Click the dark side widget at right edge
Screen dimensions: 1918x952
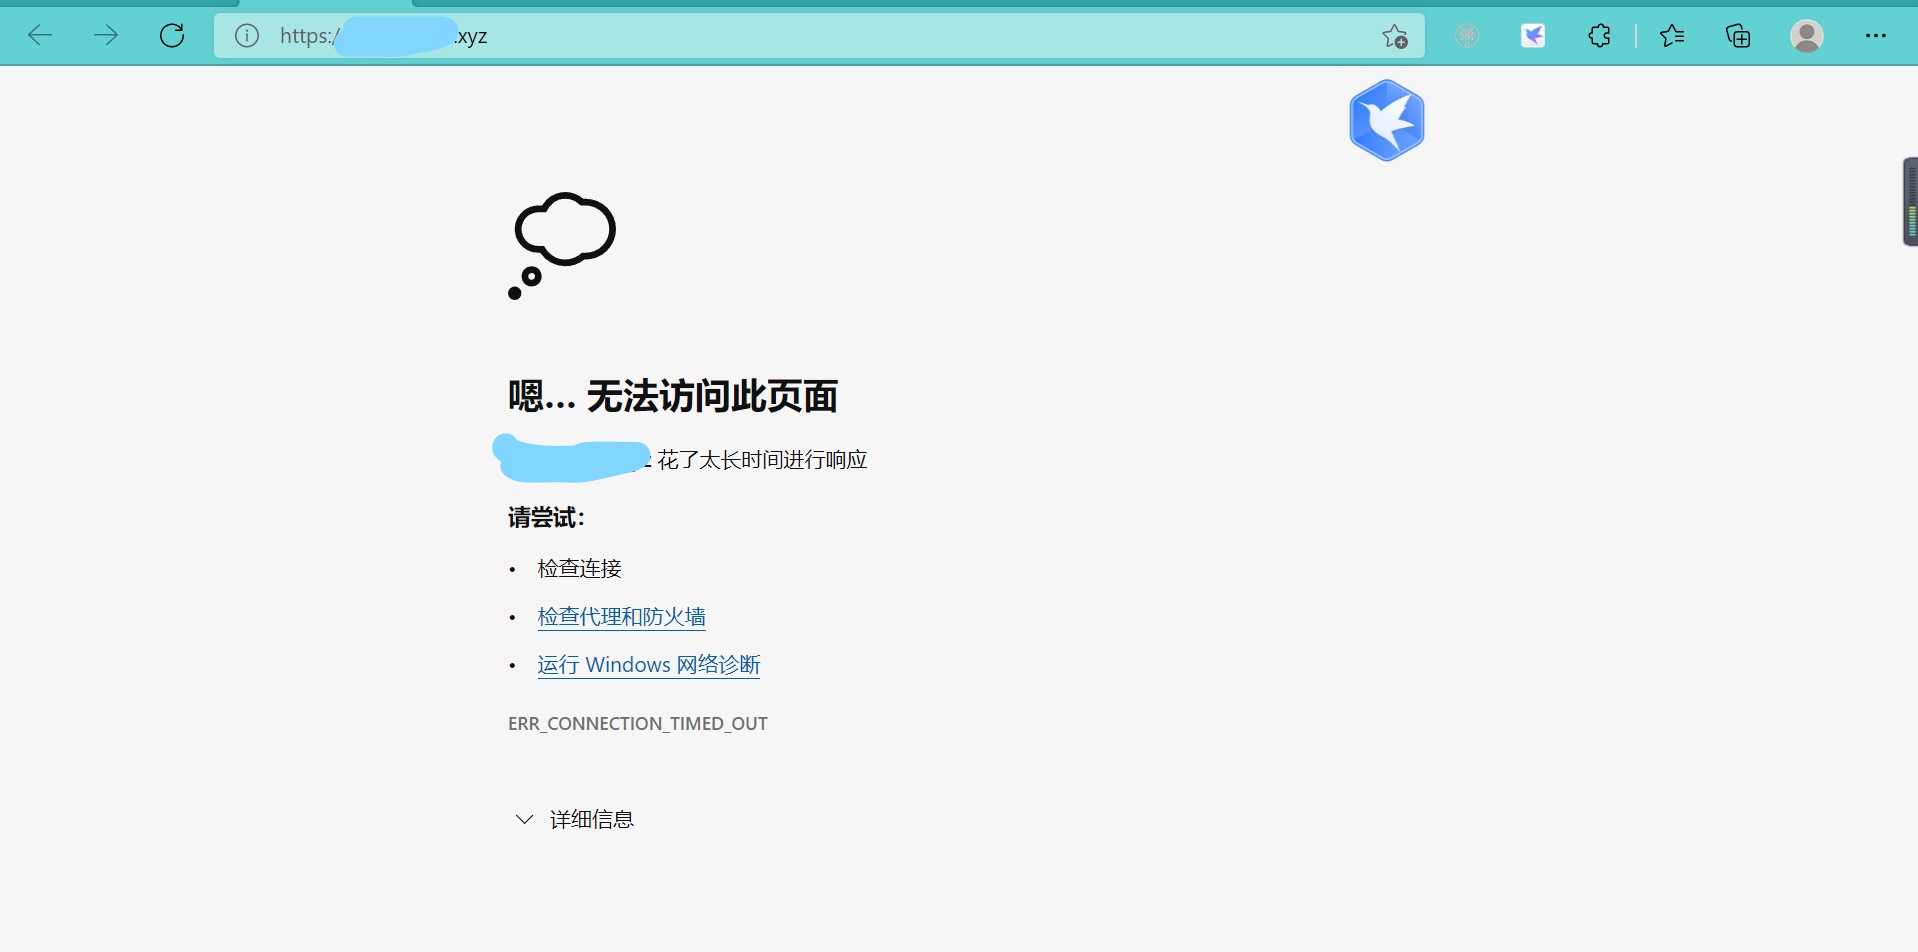1910,201
